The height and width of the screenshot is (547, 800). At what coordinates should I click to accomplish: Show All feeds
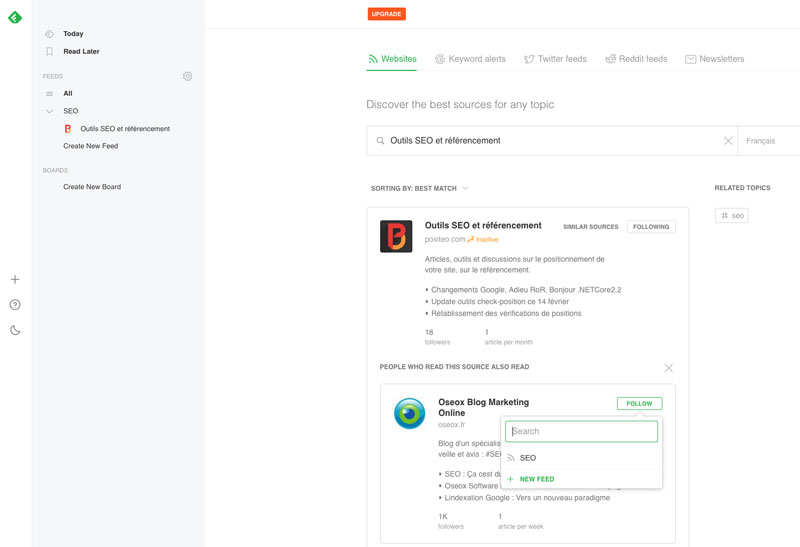(68, 93)
